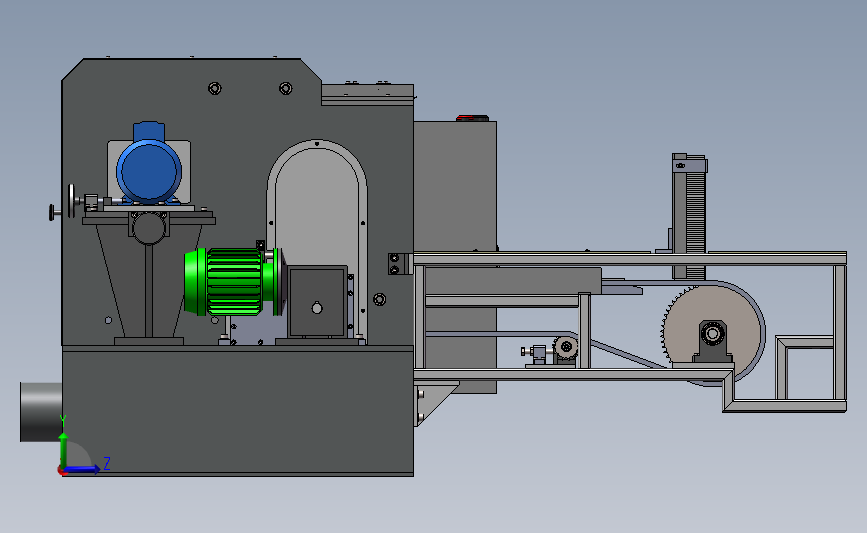Select the small sprocket on the frame

pos(566,348)
